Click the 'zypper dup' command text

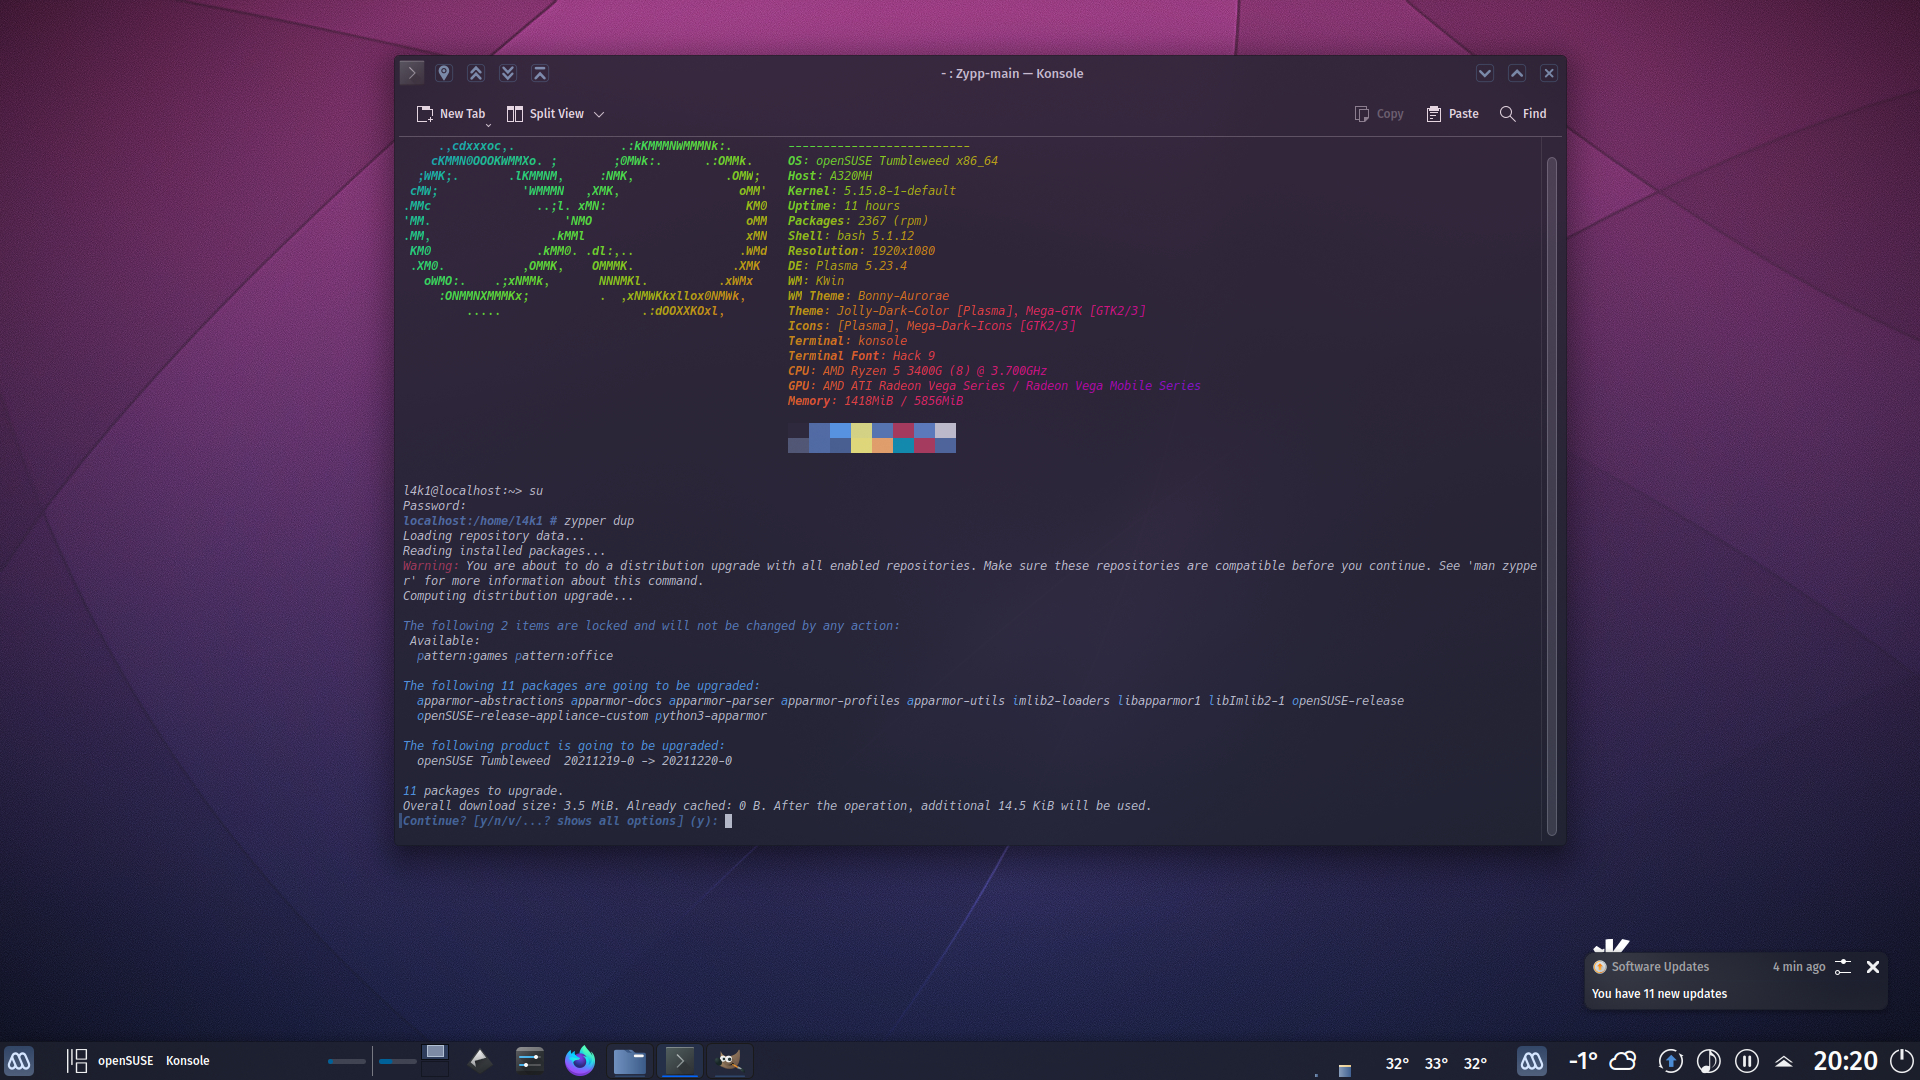[x=598, y=521]
